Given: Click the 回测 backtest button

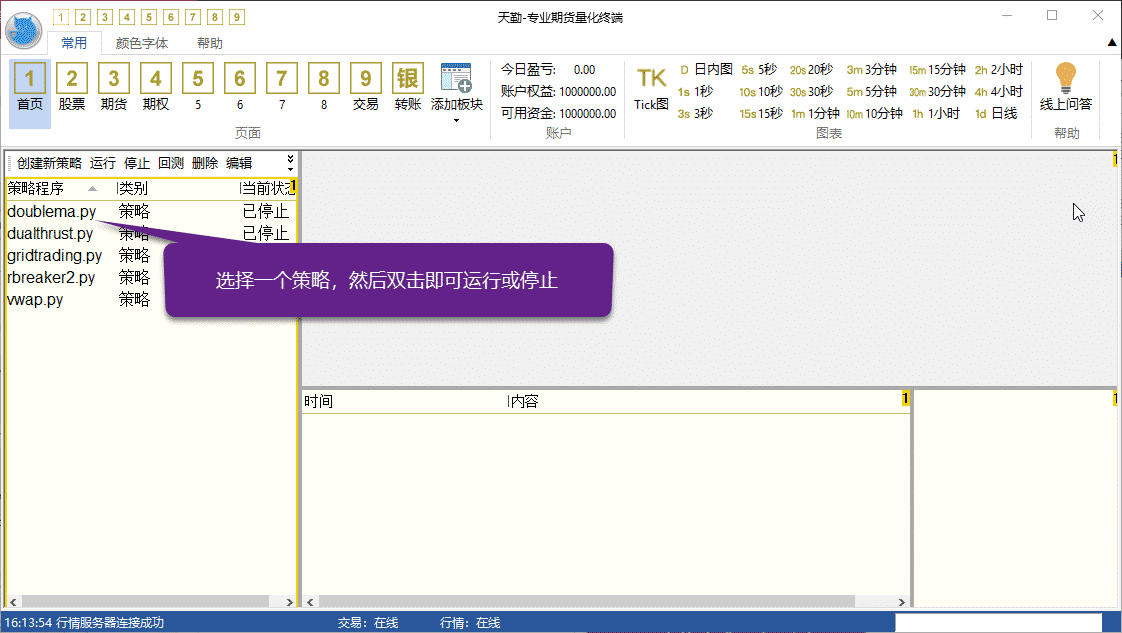Looking at the screenshot, I should (x=171, y=163).
